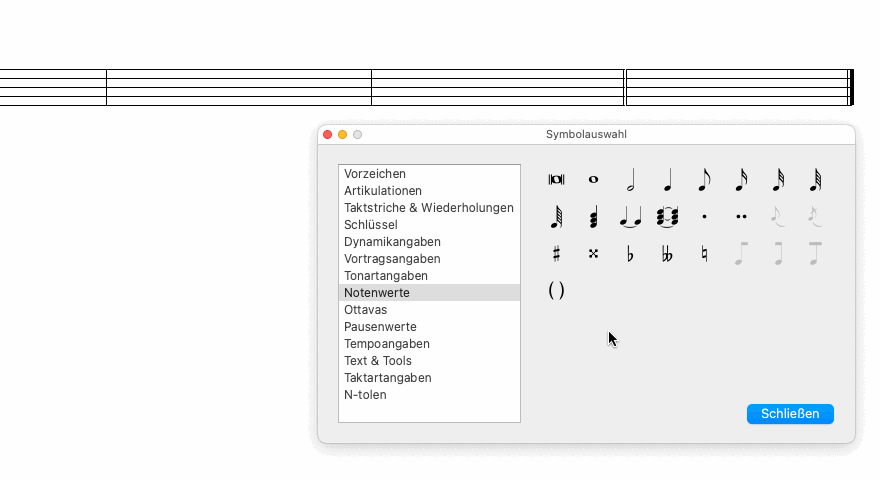Choose the half note symbol
The width and height of the screenshot is (880, 480).
coord(631,180)
